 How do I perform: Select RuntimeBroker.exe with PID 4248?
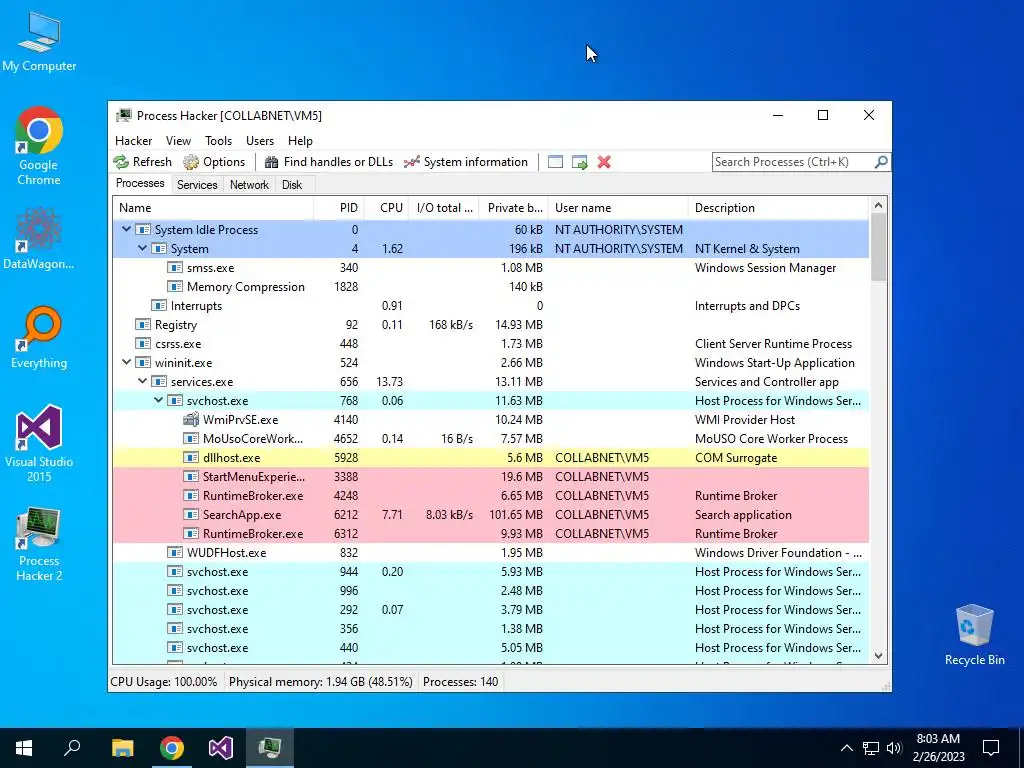(x=491, y=496)
